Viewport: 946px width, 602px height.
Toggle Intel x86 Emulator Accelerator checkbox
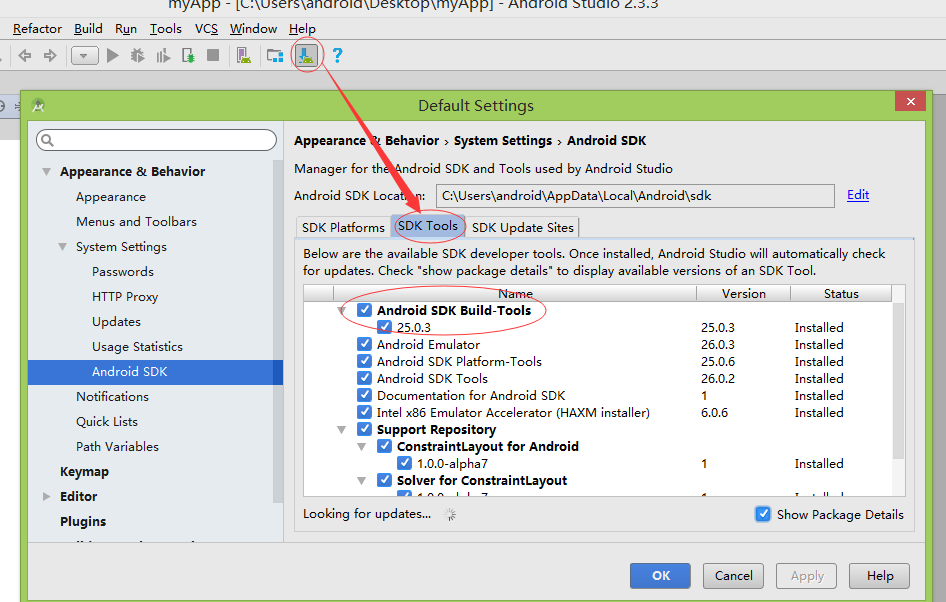click(x=364, y=412)
